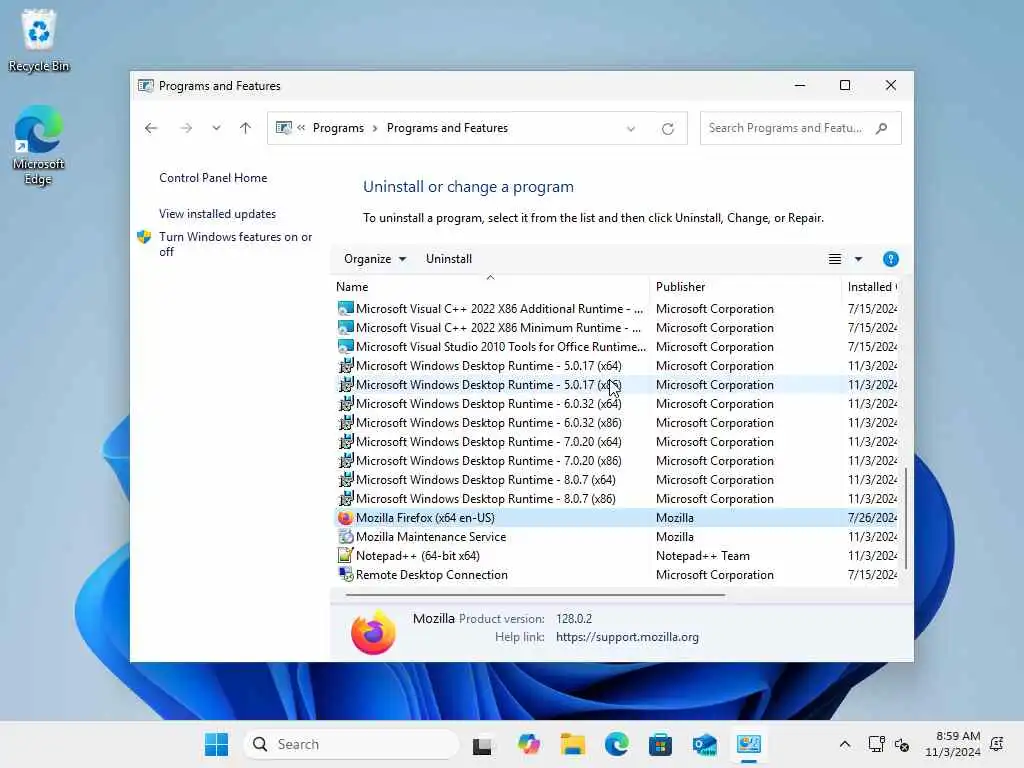The height and width of the screenshot is (768, 1024).
Task: Open Turn Windows features on or off
Action: point(235,244)
